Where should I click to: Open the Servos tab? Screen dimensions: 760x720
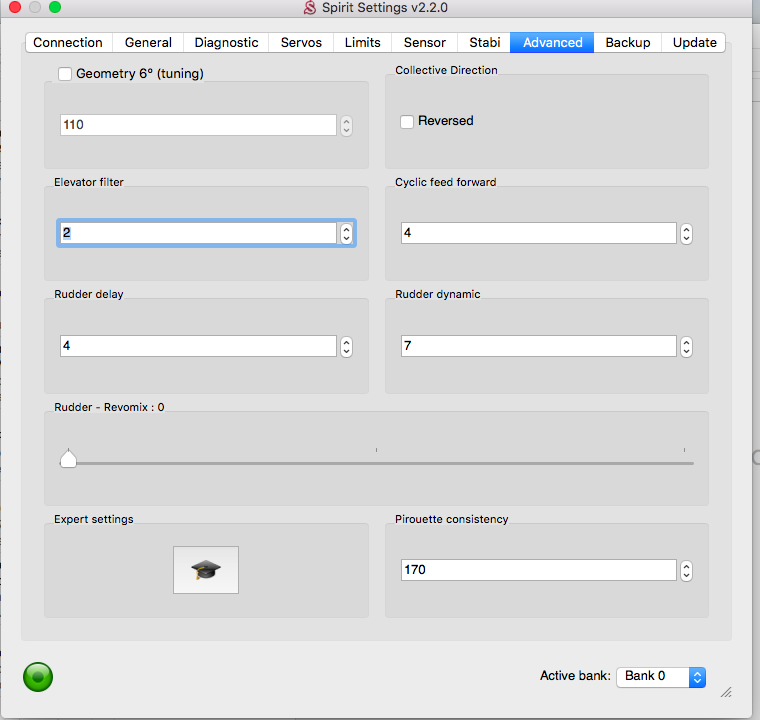301,42
